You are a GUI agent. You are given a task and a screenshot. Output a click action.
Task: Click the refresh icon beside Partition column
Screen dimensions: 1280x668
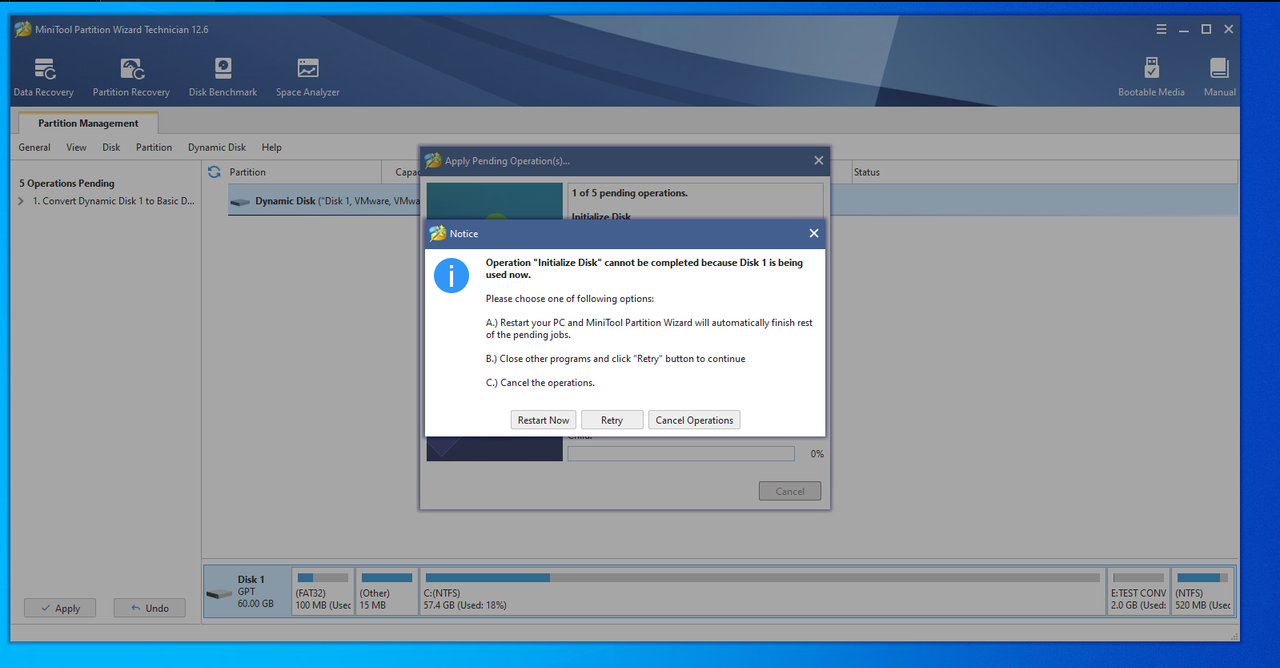click(x=214, y=172)
